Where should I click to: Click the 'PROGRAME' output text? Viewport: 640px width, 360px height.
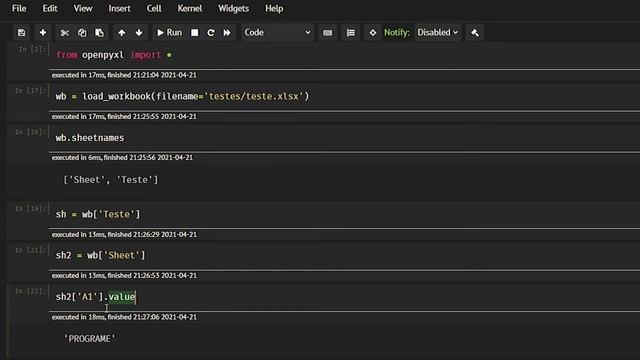[90, 339]
